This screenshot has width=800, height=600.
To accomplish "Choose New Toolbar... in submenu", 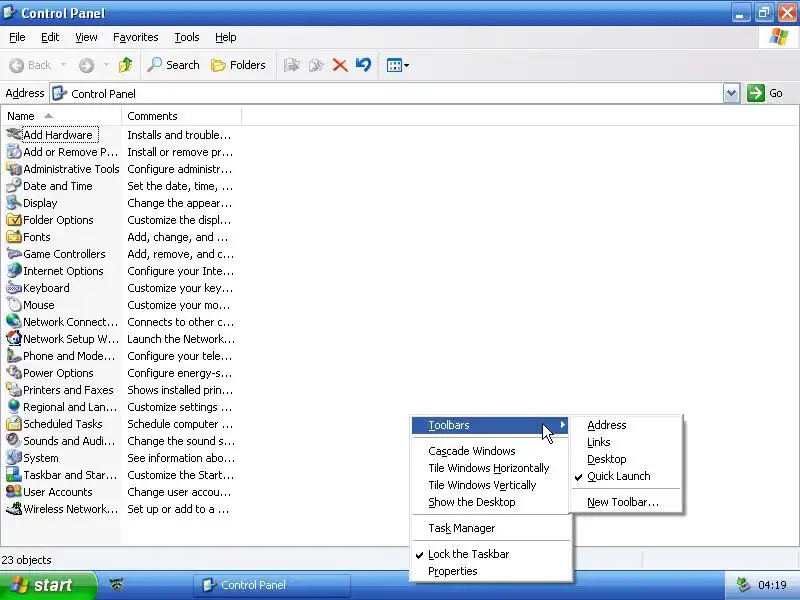I will point(627,502).
